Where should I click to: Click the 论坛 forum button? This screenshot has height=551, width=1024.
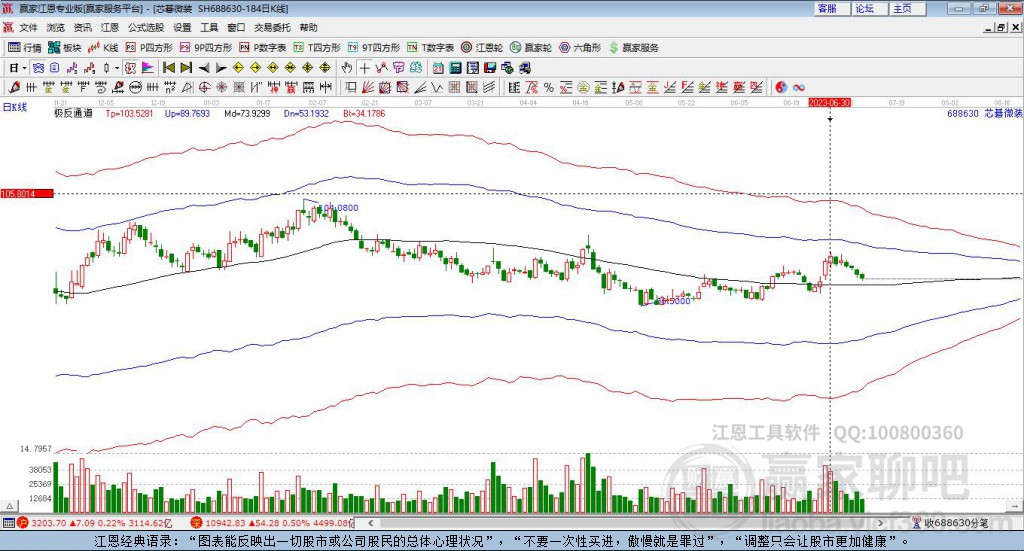(x=869, y=8)
